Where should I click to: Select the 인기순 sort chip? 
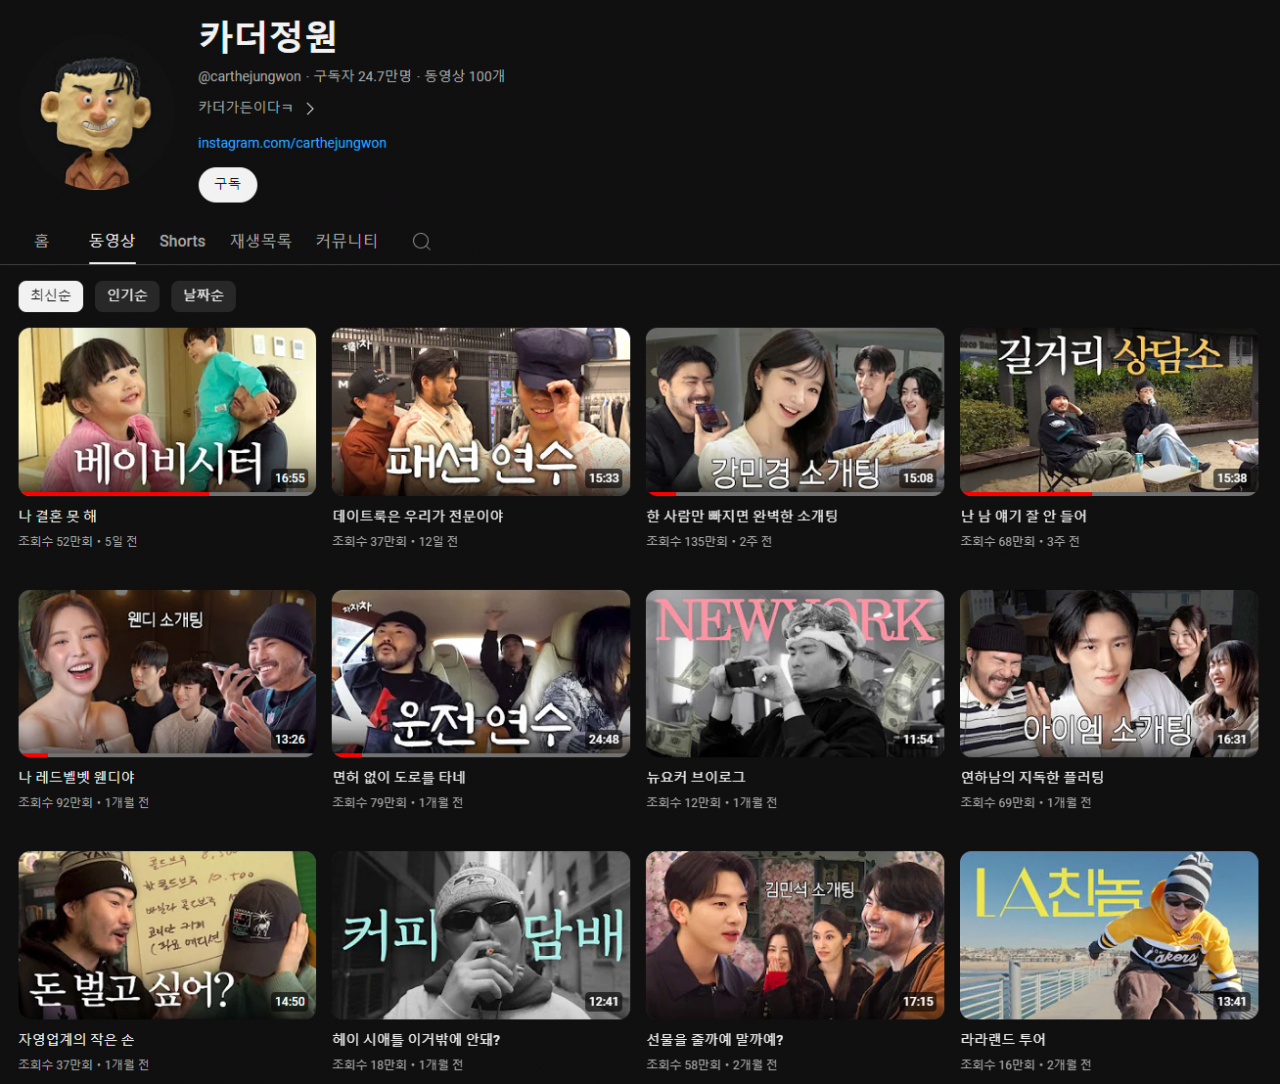point(127,295)
